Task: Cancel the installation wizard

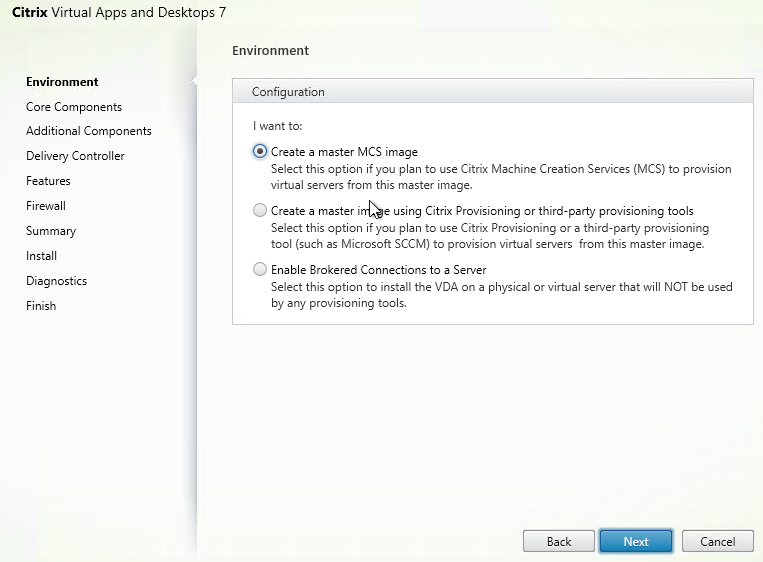Action: click(x=718, y=541)
